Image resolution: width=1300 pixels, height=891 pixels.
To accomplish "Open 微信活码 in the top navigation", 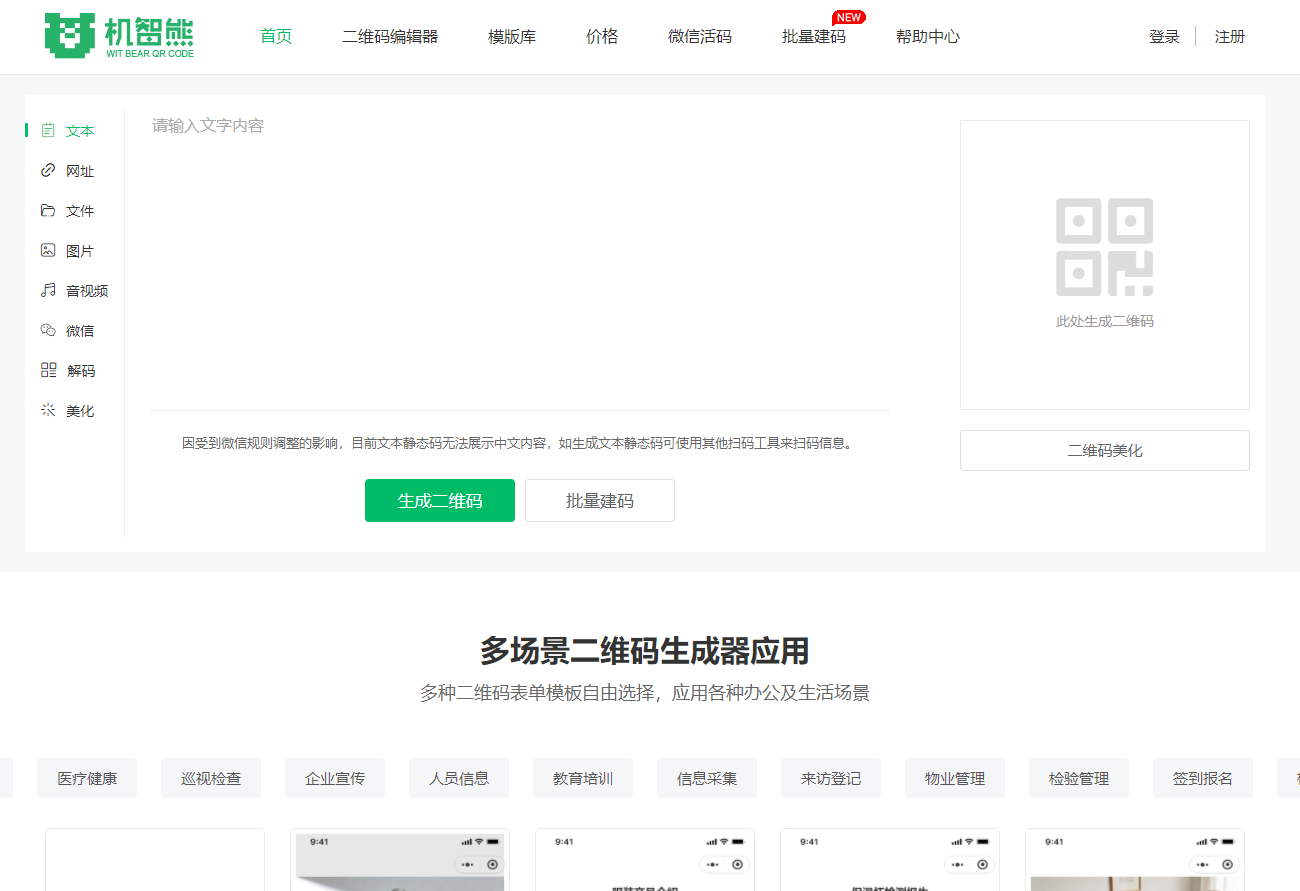I will [700, 37].
